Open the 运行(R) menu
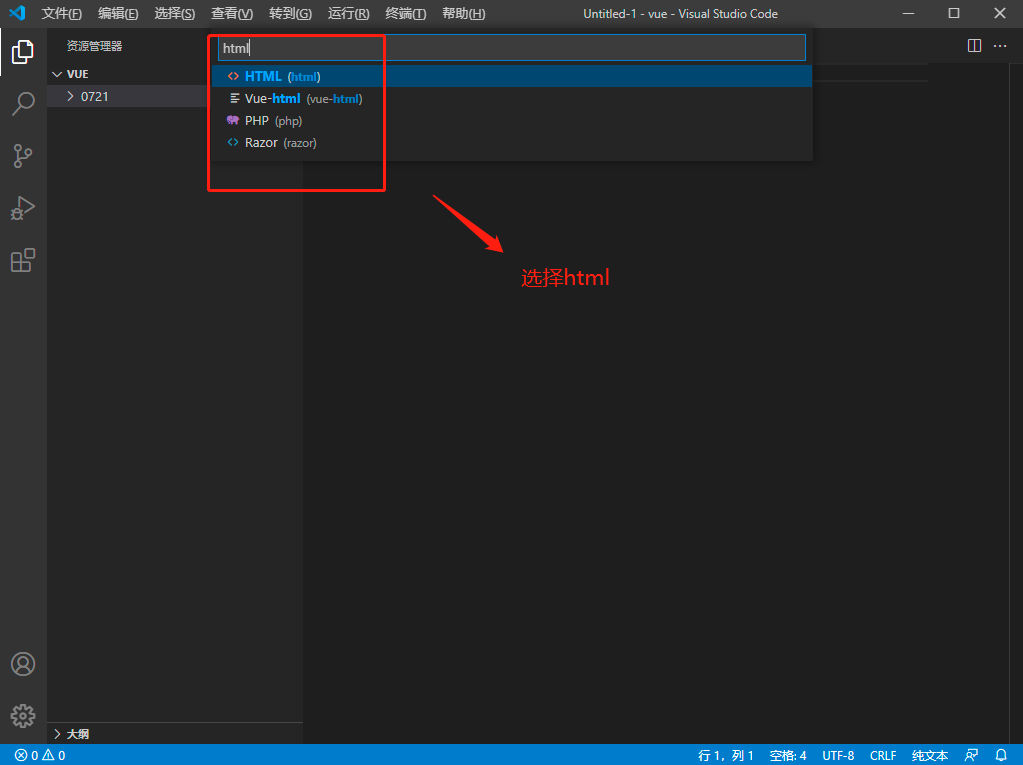This screenshot has width=1023, height=765. [x=348, y=14]
